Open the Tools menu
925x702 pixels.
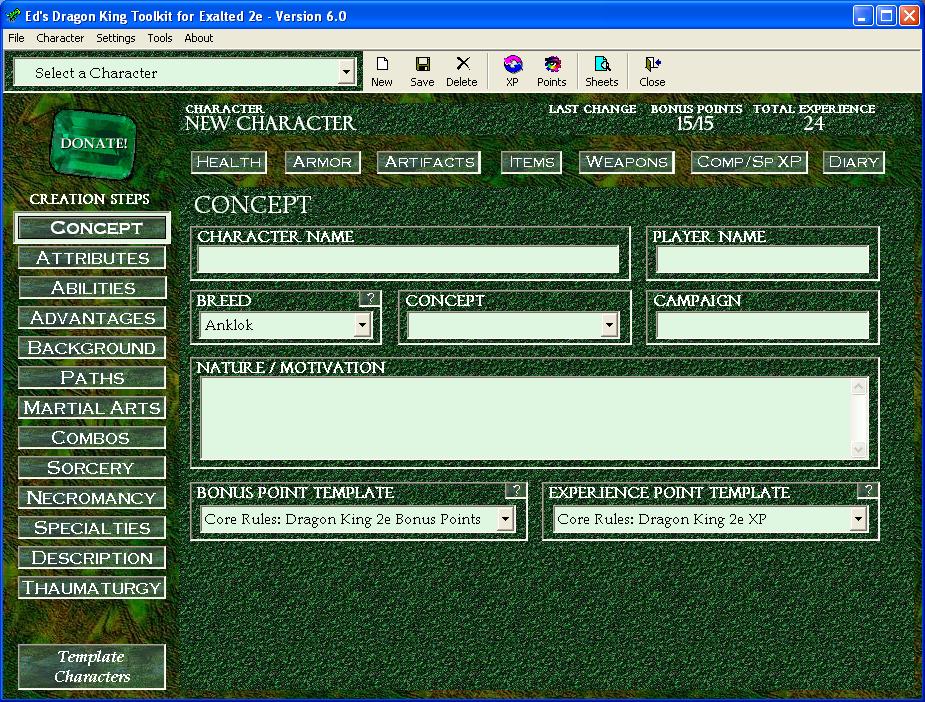tap(160, 38)
